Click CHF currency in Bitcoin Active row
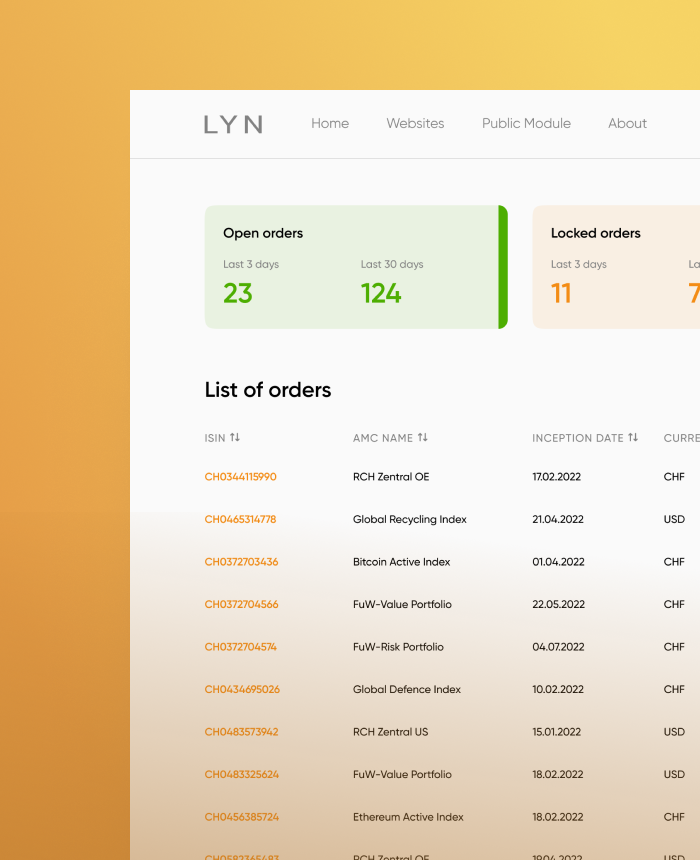 click(674, 562)
